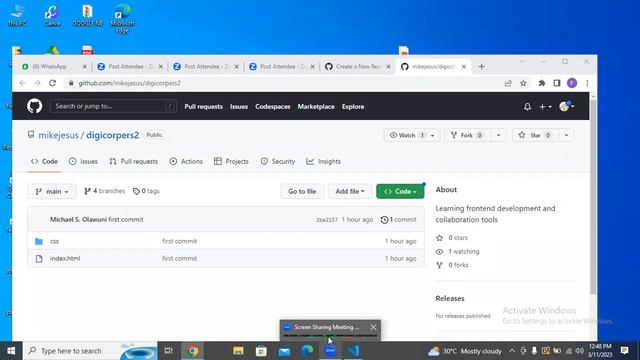Open the 1 watching link

[x=458, y=251]
